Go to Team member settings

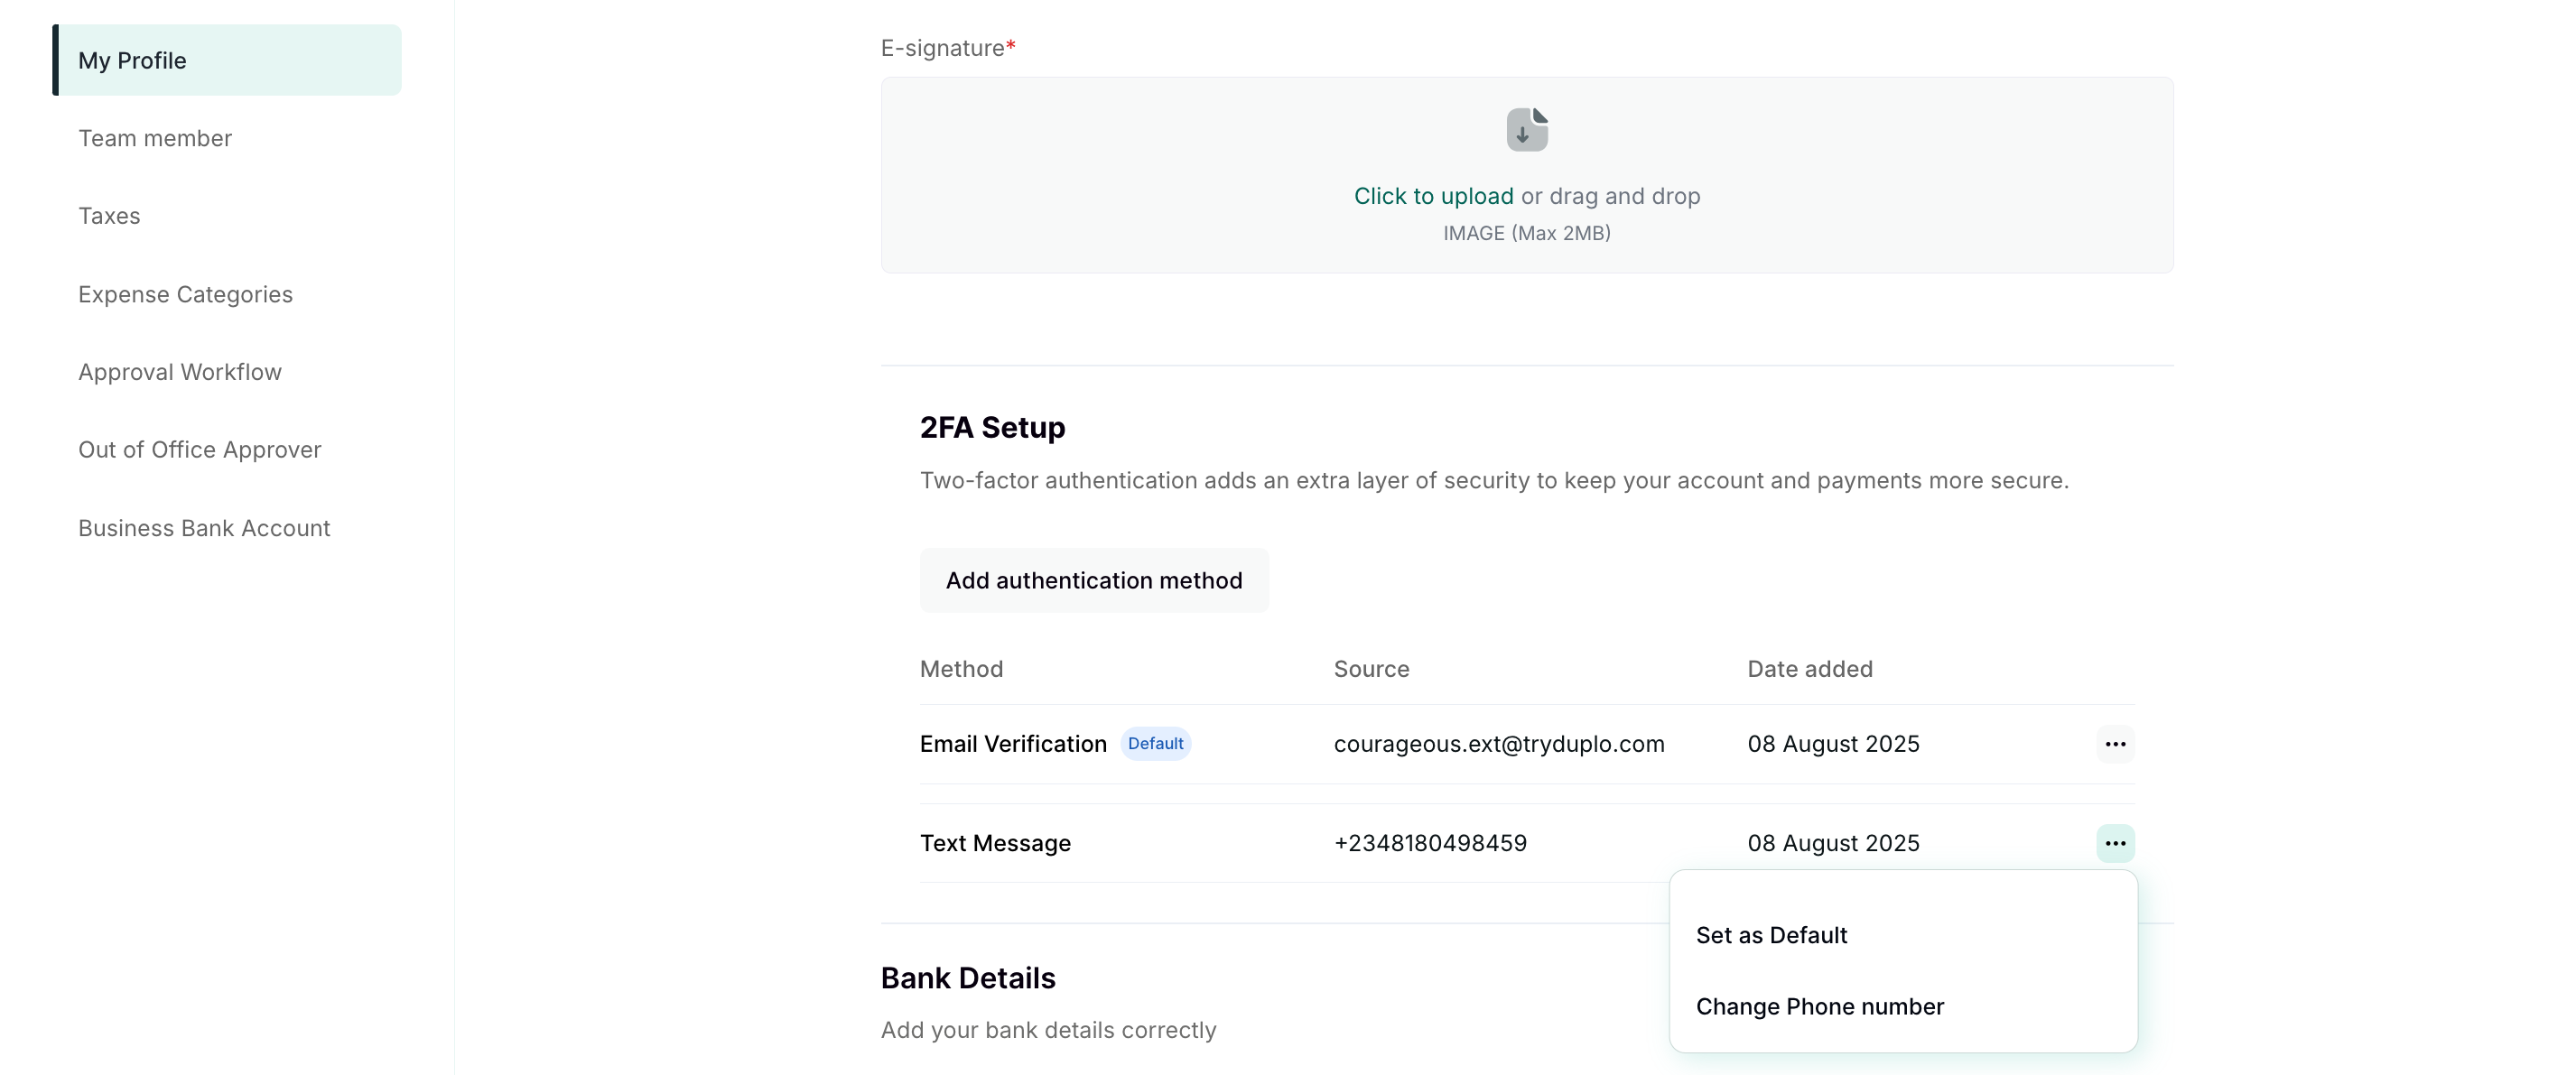click(x=155, y=138)
